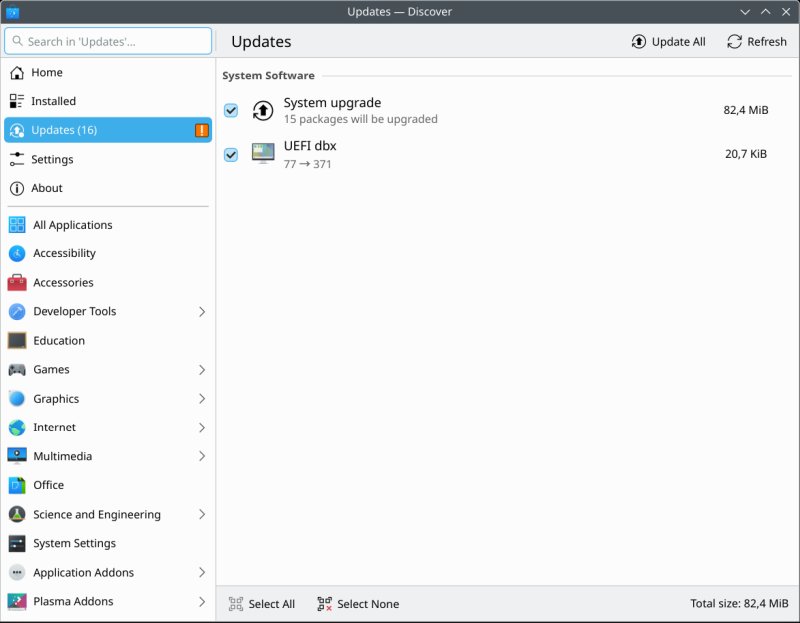
Task: Uncheck the System upgrade checkbox
Action: pyautogui.click(x=231, y=110)
